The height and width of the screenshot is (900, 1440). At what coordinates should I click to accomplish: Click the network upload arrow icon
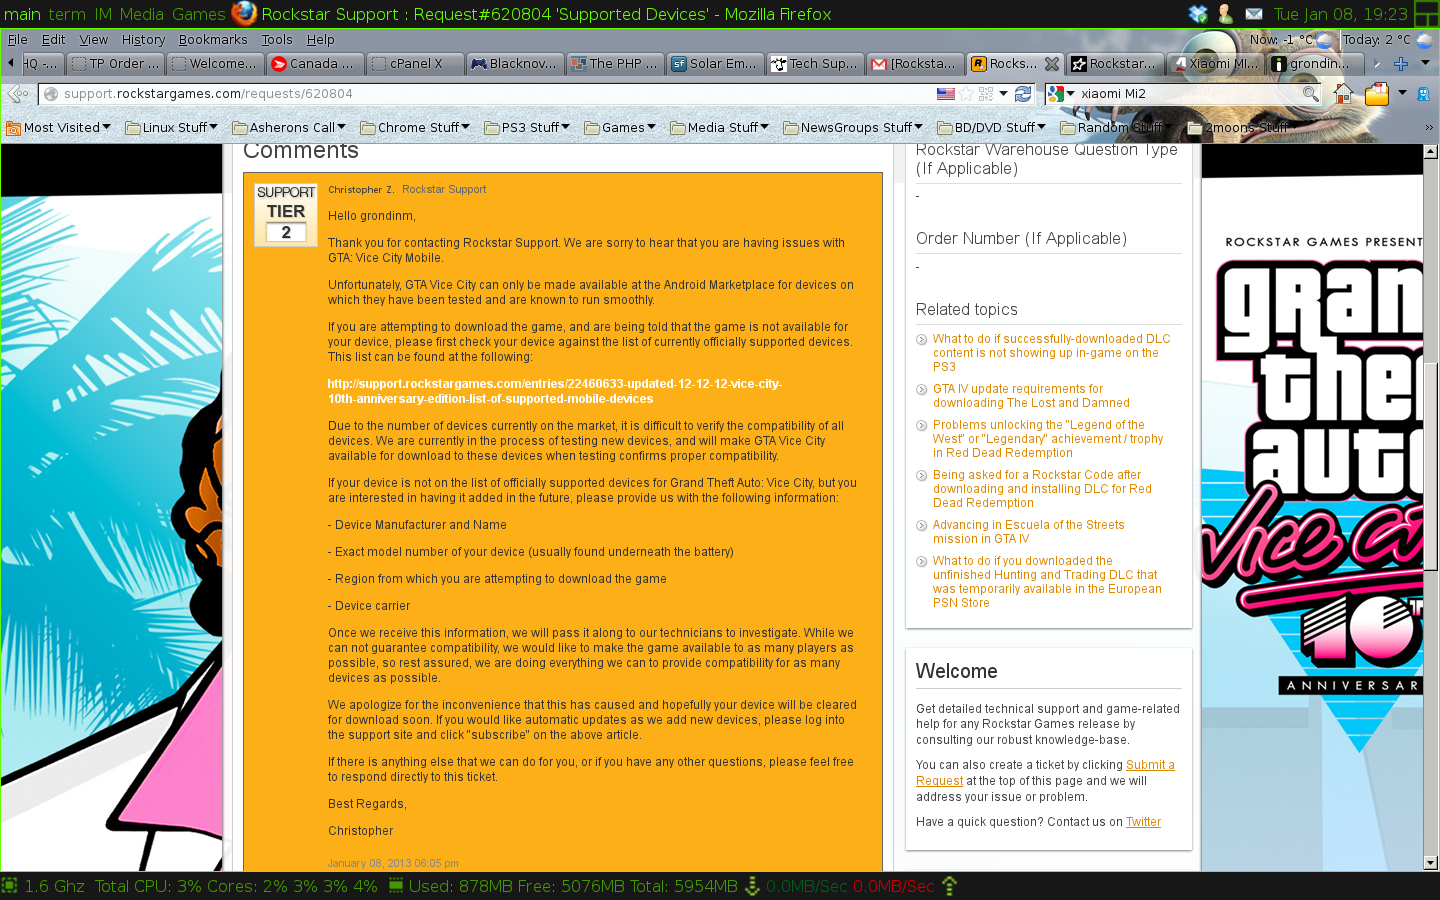click(x=950, y=886)
